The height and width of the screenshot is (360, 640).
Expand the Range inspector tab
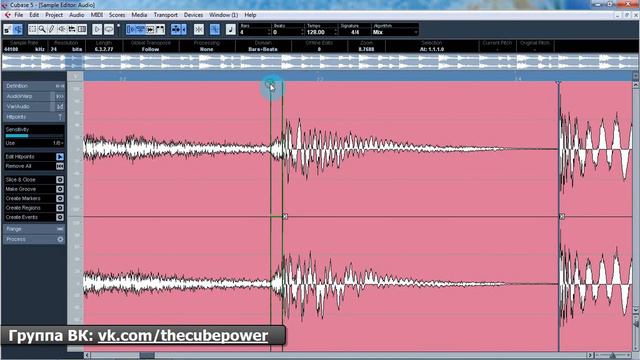click(34, 229)
